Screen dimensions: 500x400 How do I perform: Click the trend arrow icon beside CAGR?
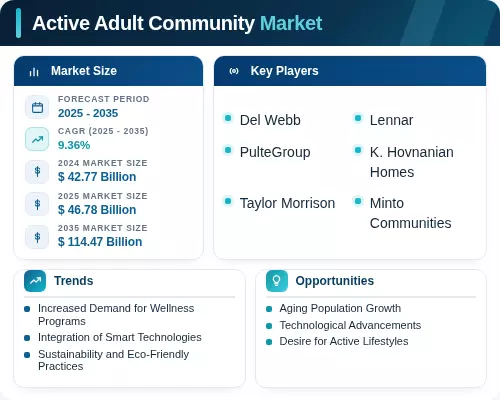[x=37, y=139]
